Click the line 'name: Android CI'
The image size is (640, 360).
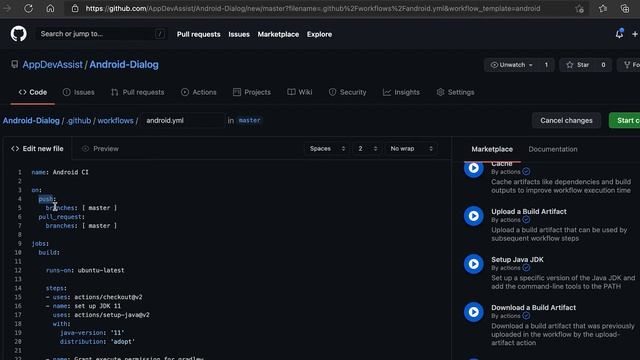point(60,172)
